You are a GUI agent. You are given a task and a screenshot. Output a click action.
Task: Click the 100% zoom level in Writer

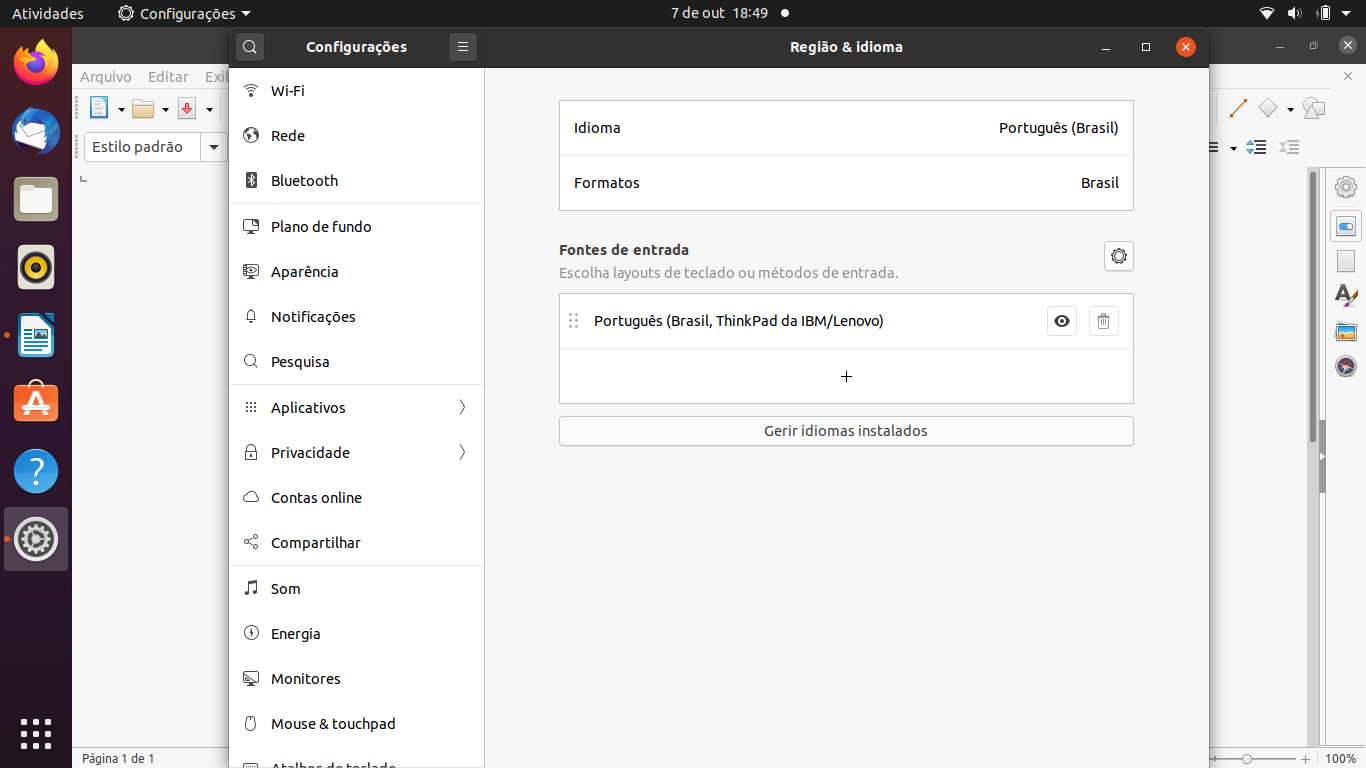pyautogui.click(x=1341, y=759)
